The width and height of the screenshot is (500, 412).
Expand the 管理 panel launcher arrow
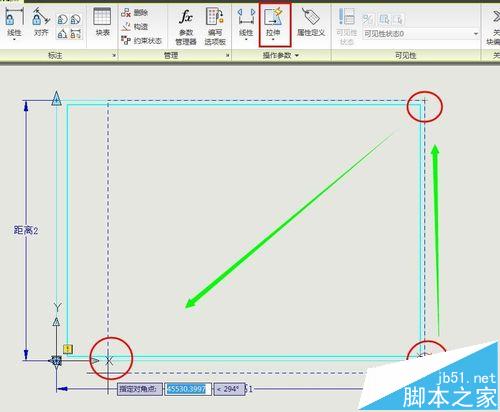coord(228,55)
